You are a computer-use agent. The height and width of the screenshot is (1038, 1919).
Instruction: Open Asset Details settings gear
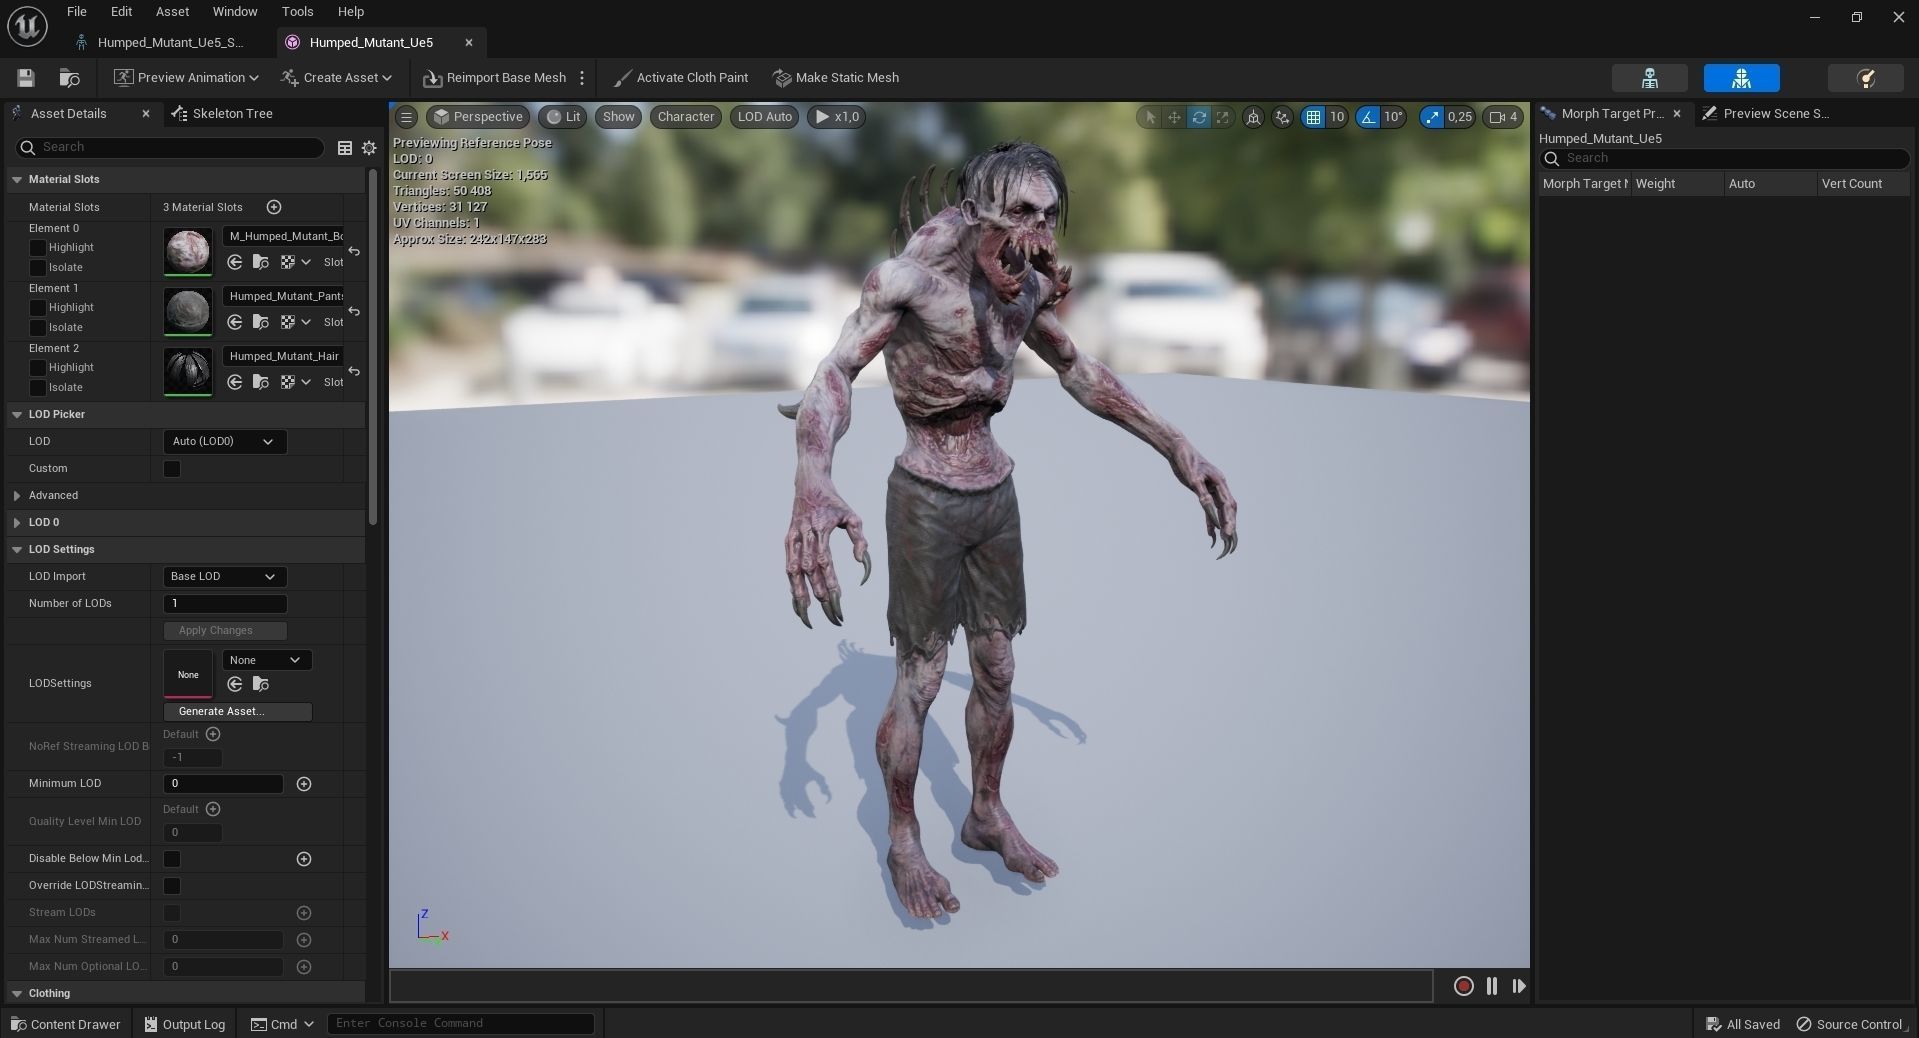click(369, 148)
